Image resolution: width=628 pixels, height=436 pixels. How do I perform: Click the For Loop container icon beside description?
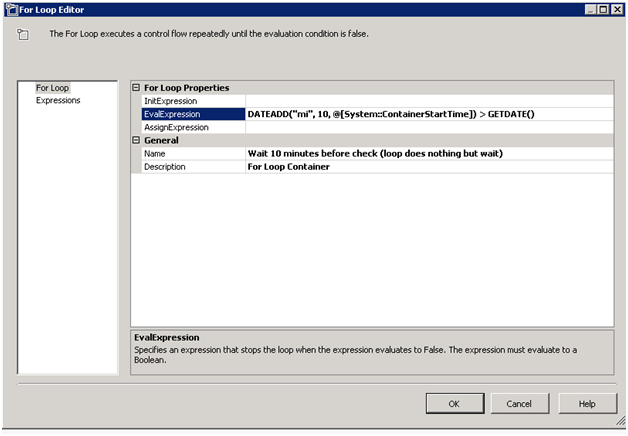(x=23, y=35)
